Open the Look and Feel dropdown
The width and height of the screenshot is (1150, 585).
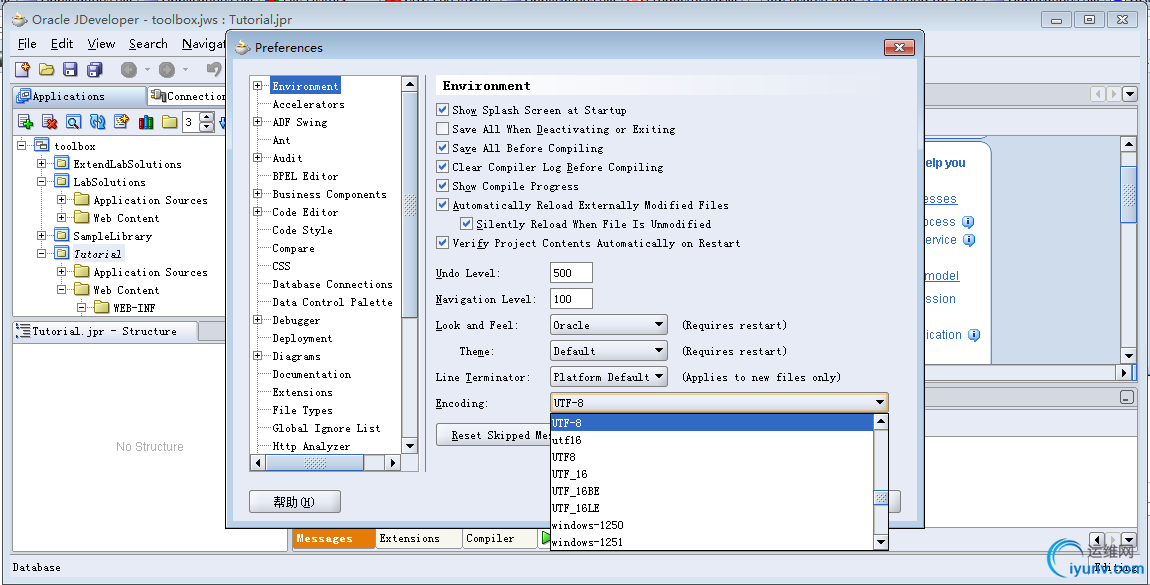609,325
